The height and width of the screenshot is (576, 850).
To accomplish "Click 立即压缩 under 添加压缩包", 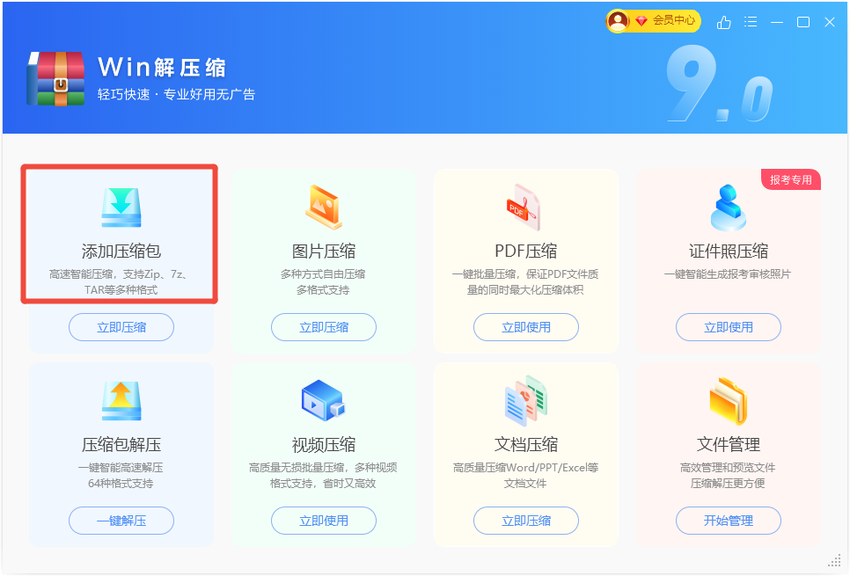I will tap(121, 327).
